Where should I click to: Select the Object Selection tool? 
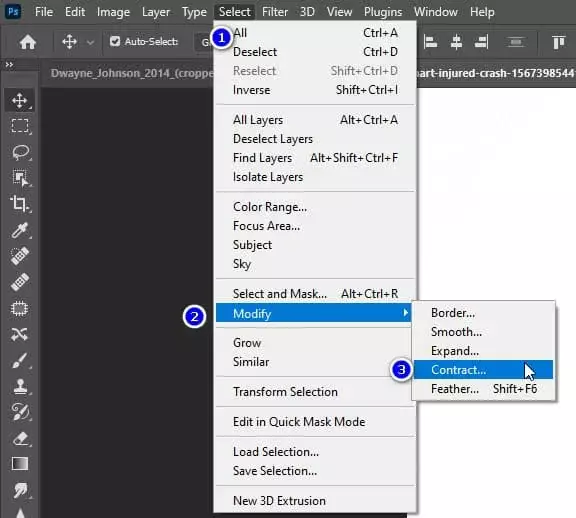click(x=20, y=177)
